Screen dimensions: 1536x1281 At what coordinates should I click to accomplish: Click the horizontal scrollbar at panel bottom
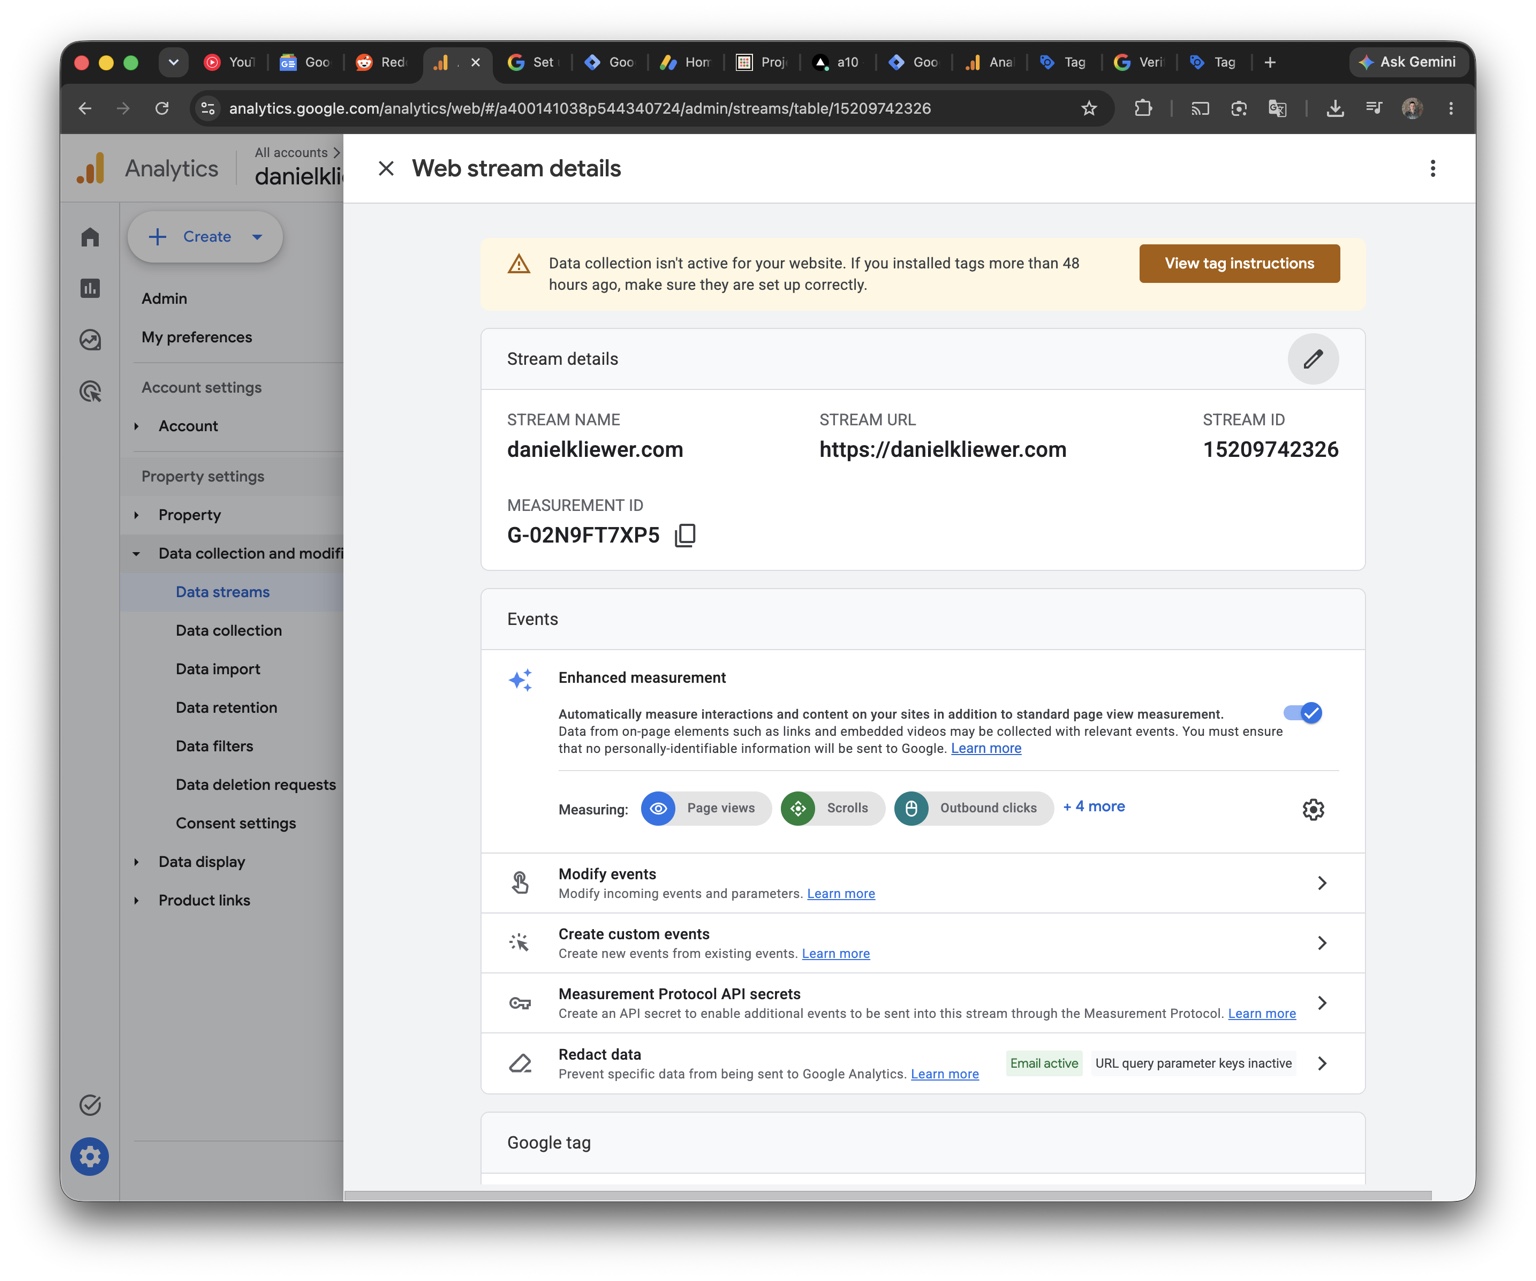pyautogui.click(x=888, y=1196)
